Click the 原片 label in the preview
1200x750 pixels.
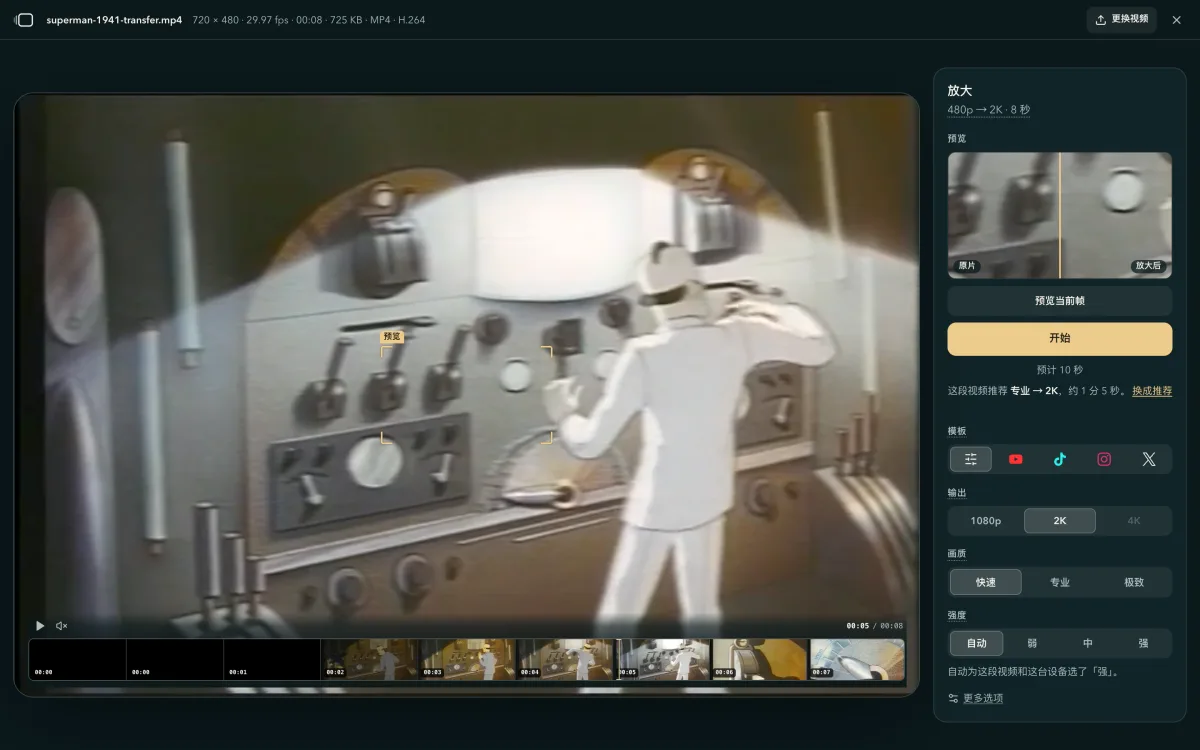pyautogui.click(x=967, y=266)
